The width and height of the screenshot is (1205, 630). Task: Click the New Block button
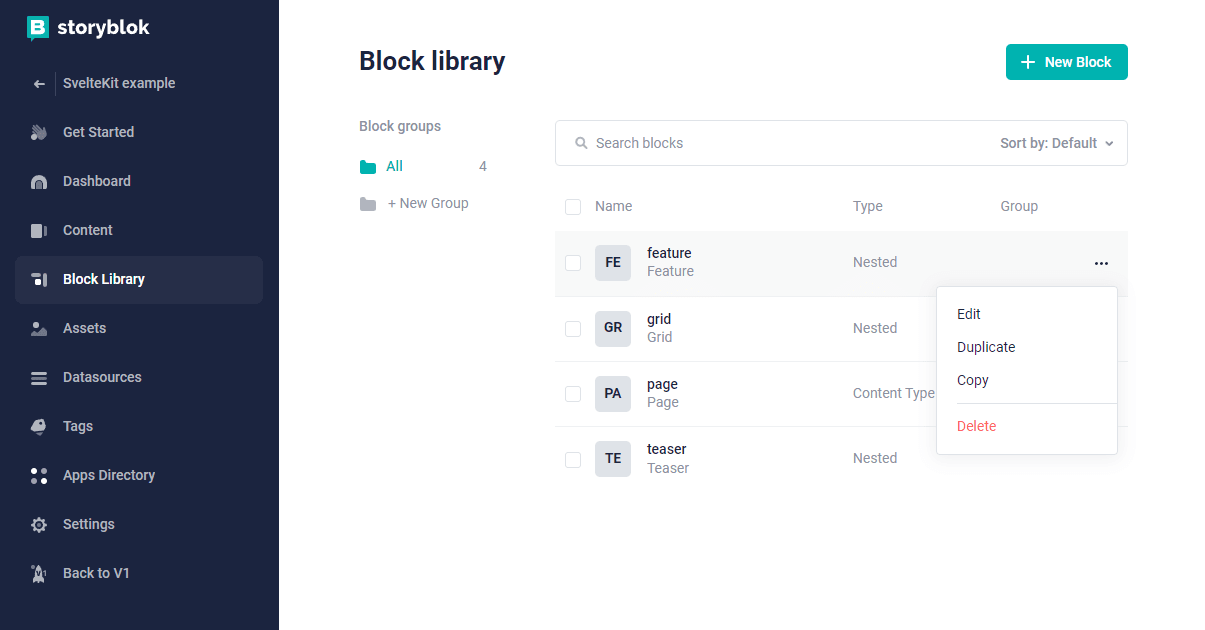point(1066,62)
